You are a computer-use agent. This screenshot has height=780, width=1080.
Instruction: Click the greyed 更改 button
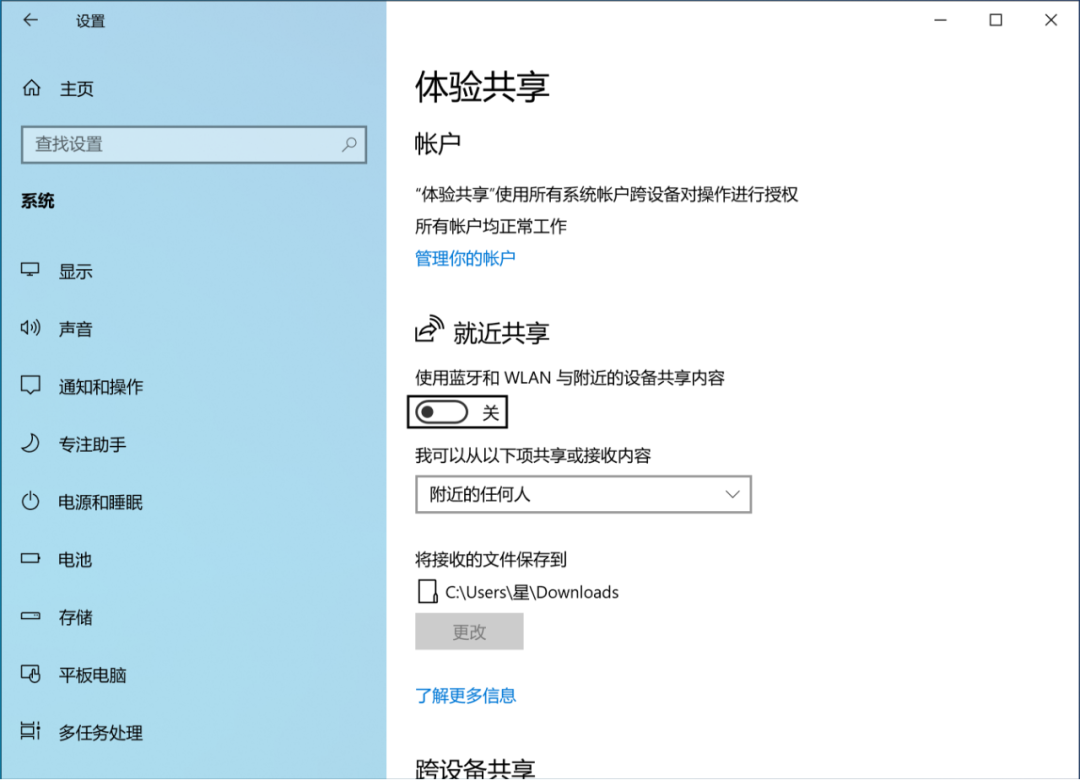point(469,631)
